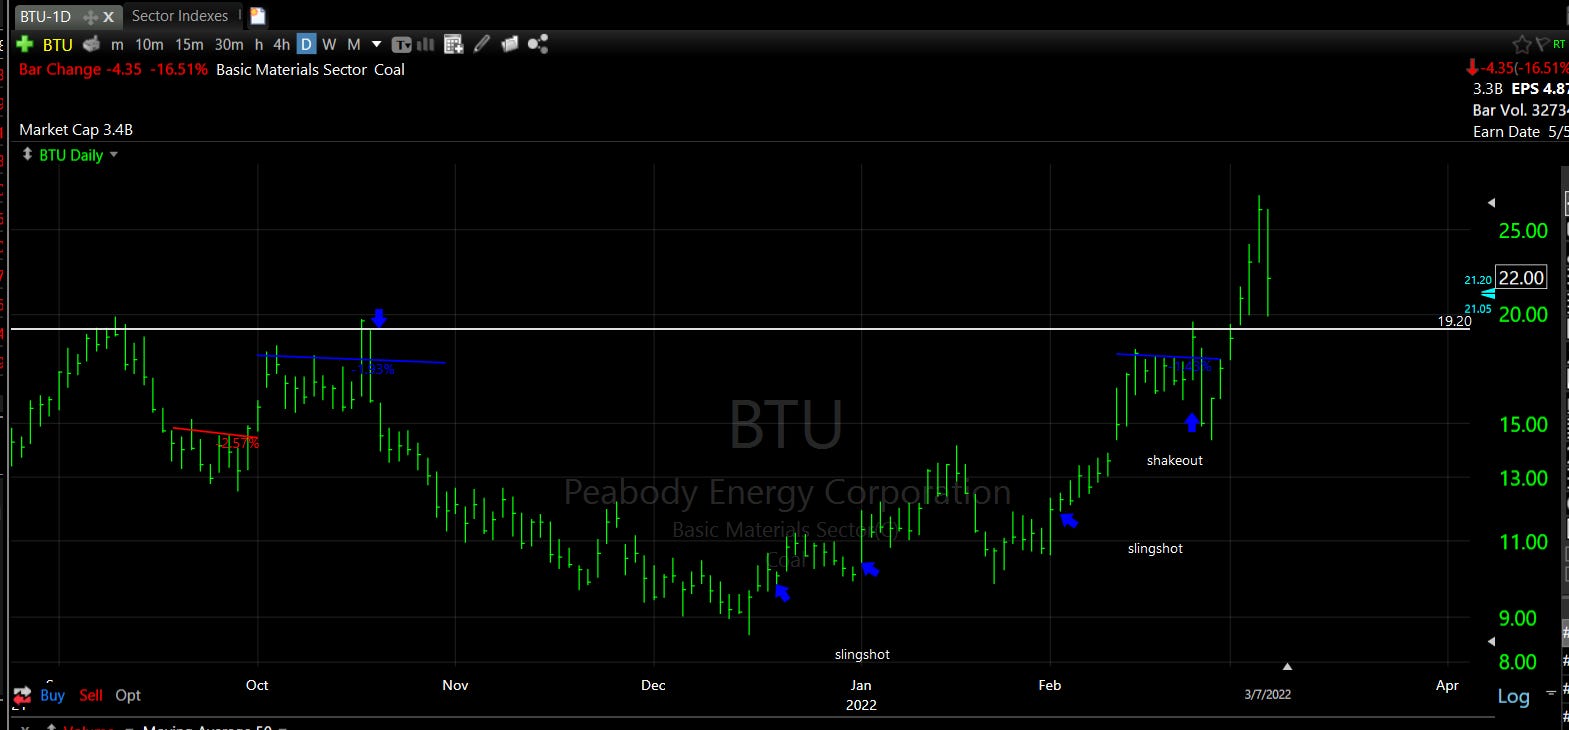Open the BTU Daily plot dropdown
1569x730 pixels.
pos(114,155)
